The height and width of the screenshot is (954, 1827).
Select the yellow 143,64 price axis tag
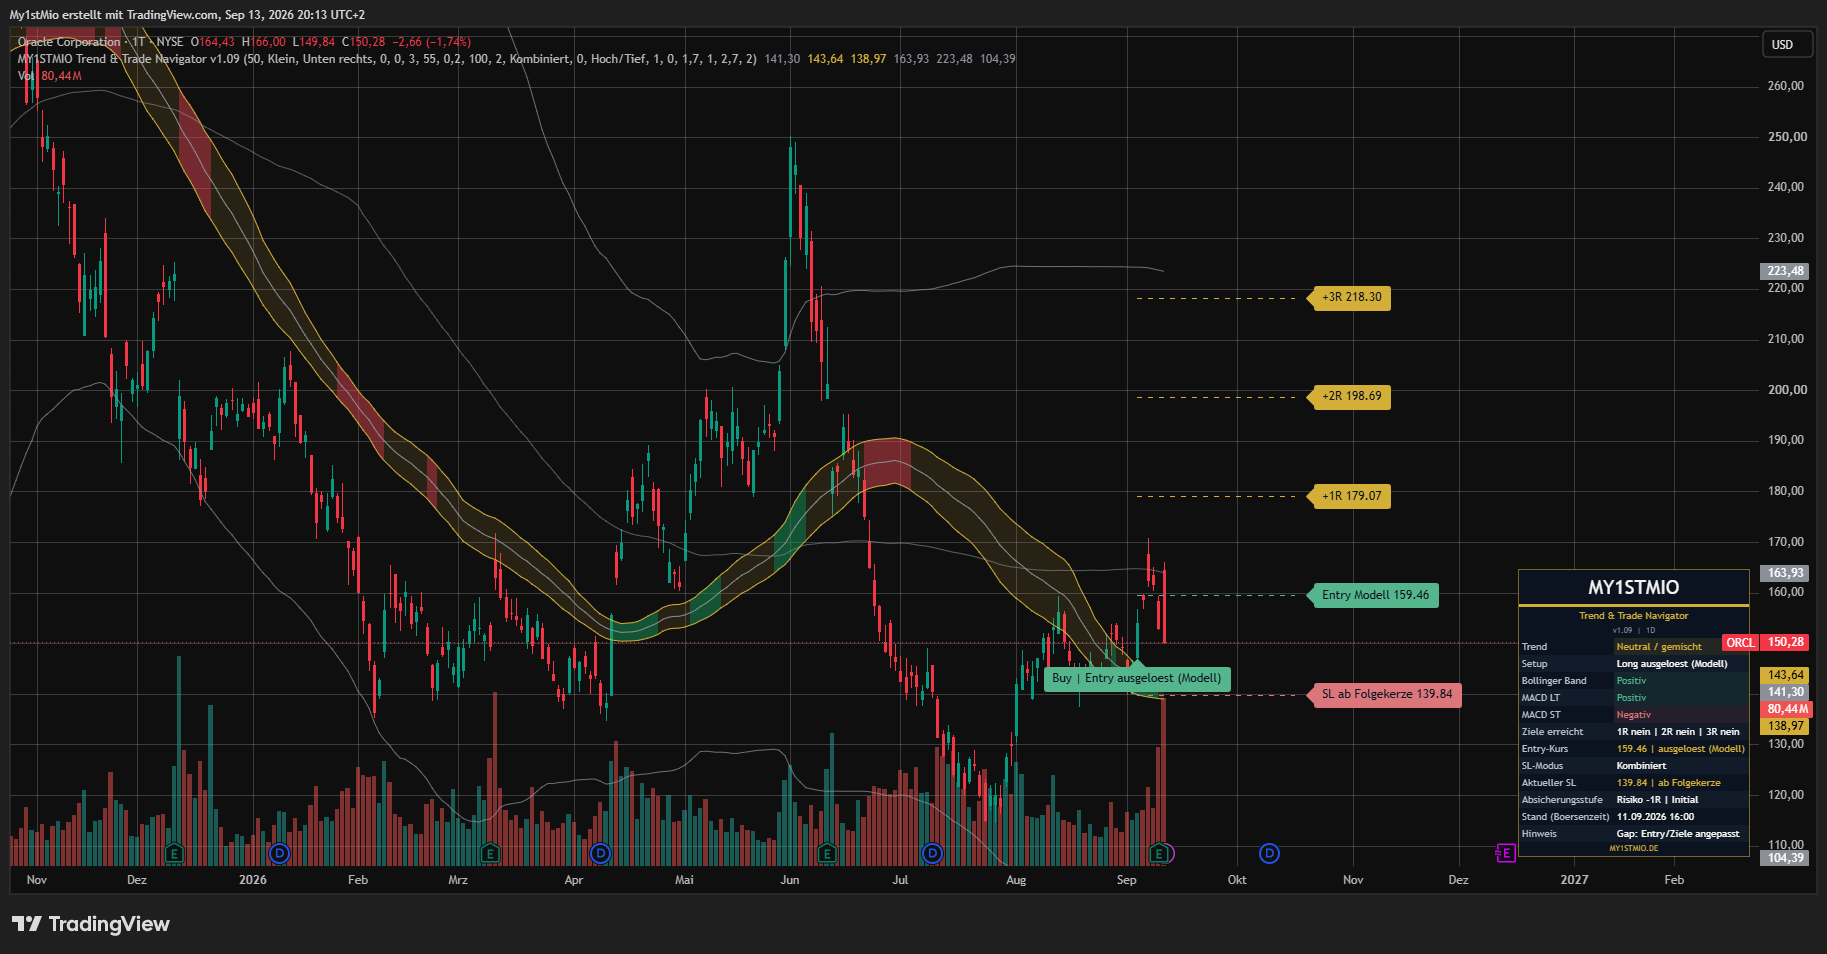pyautogui.click(x=1785, y=675)
